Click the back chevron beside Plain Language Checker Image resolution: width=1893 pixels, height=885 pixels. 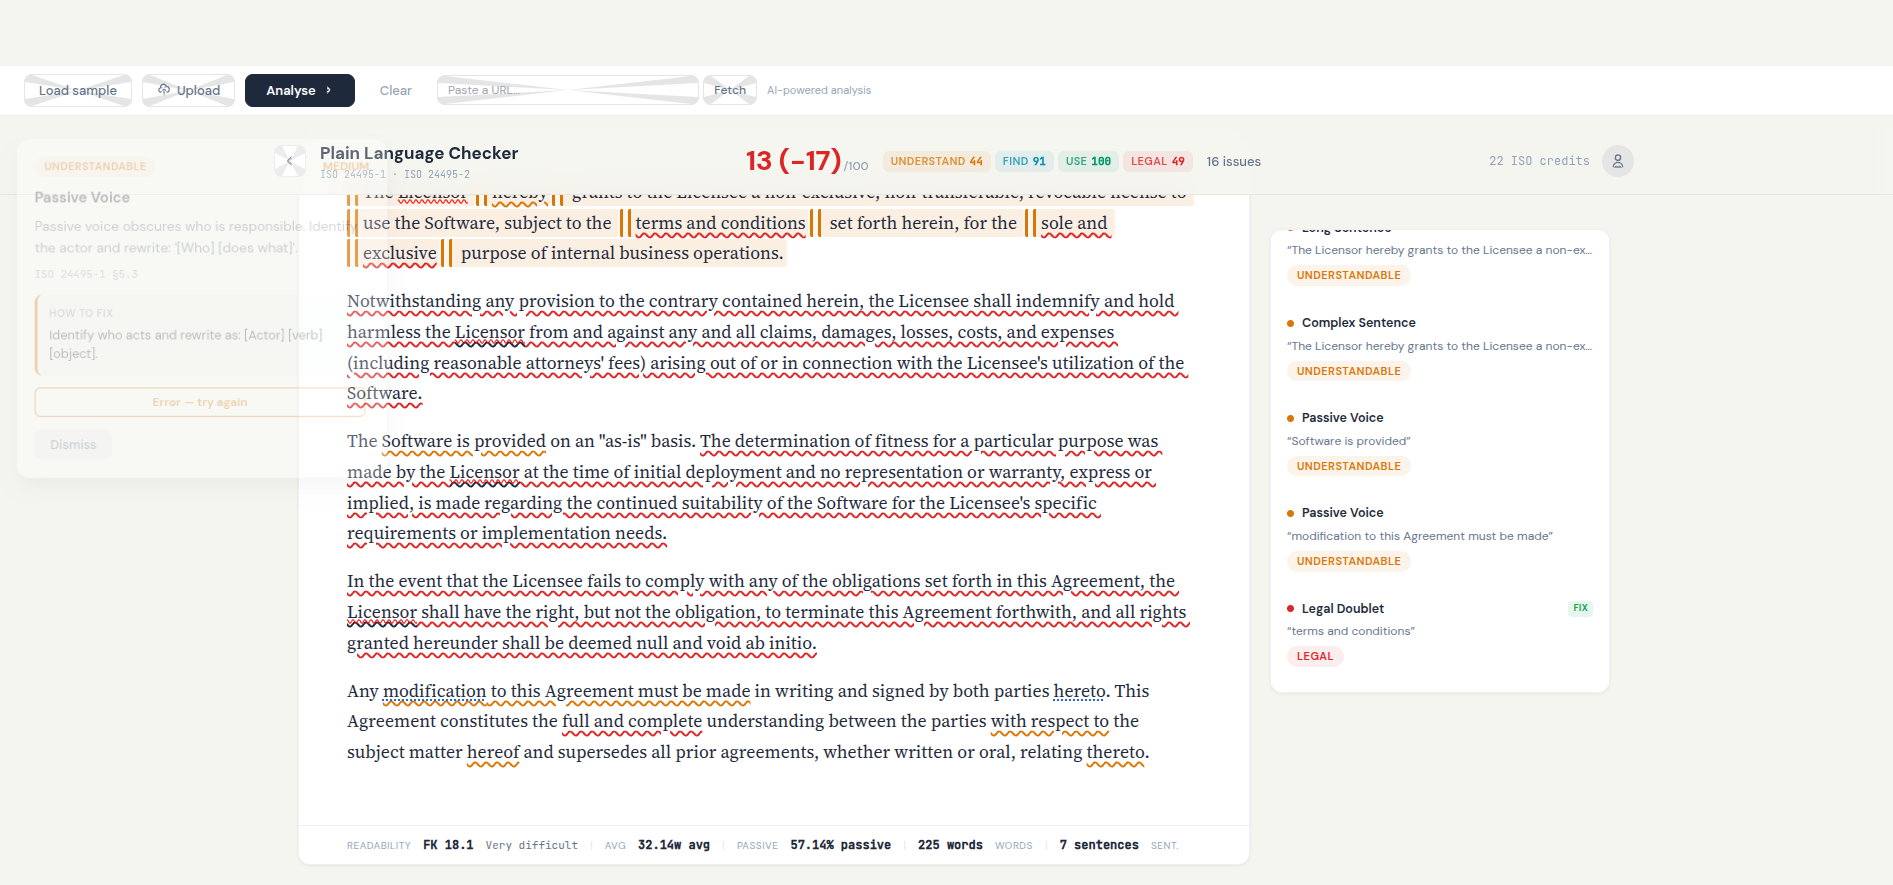point(290,161)
